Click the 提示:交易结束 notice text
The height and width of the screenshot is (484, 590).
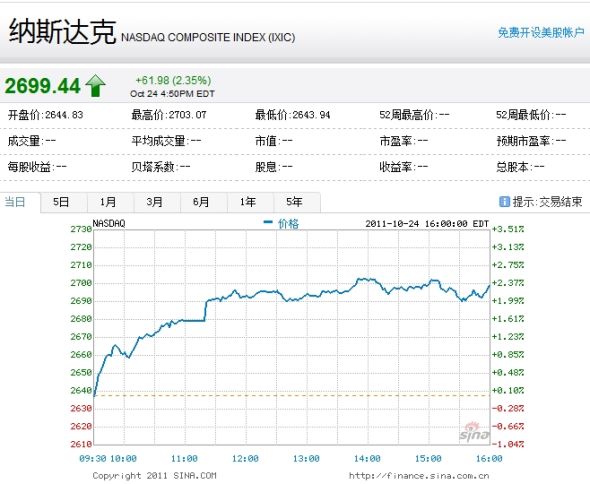click(x=547, y=202)
